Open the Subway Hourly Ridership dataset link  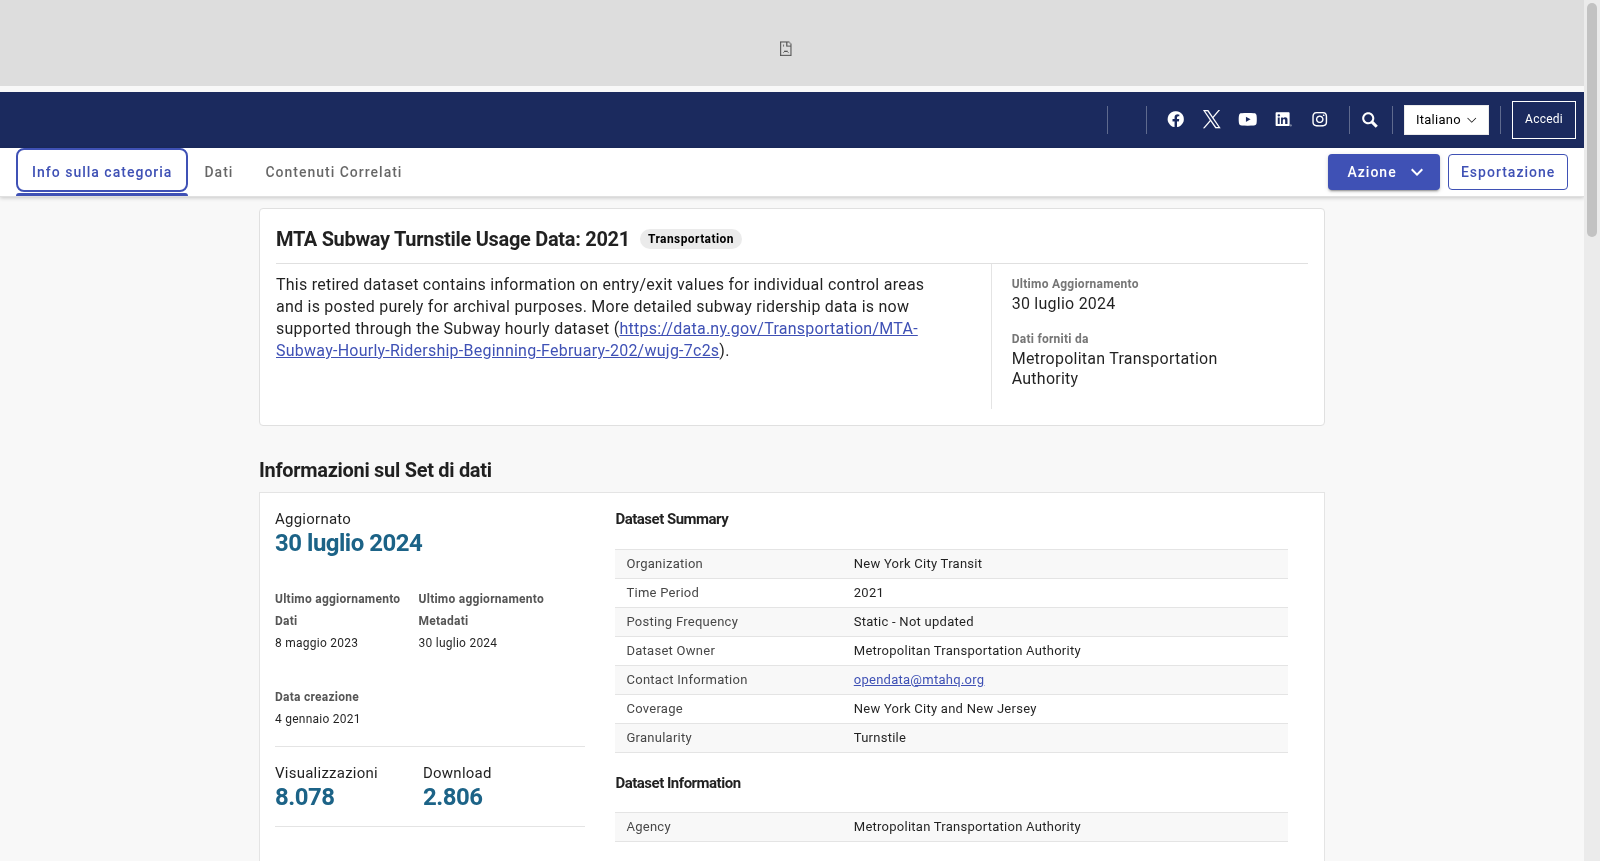[x=597, y=340]
